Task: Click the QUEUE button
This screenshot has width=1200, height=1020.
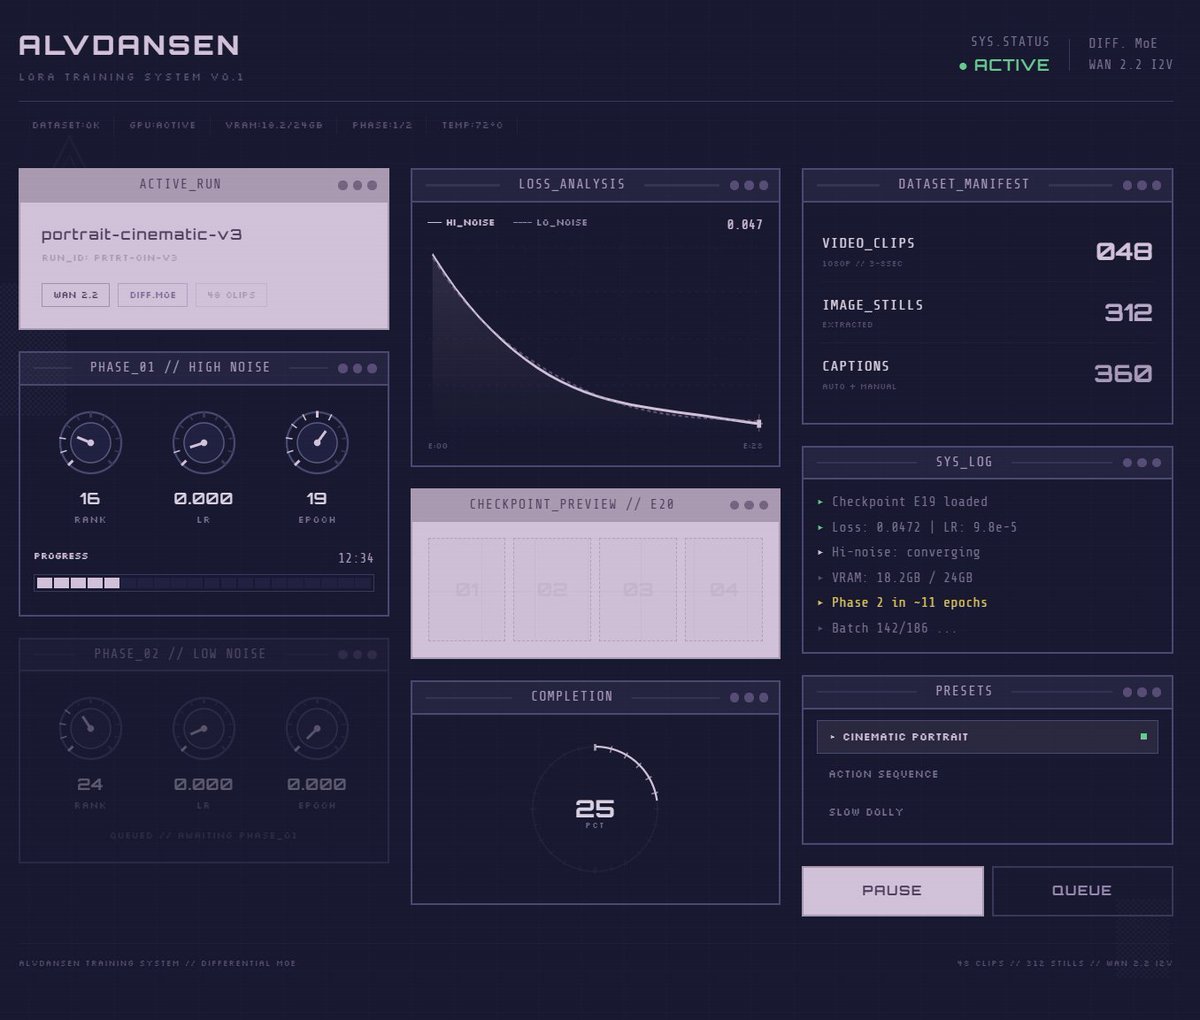Action: tap(1082, 891)
